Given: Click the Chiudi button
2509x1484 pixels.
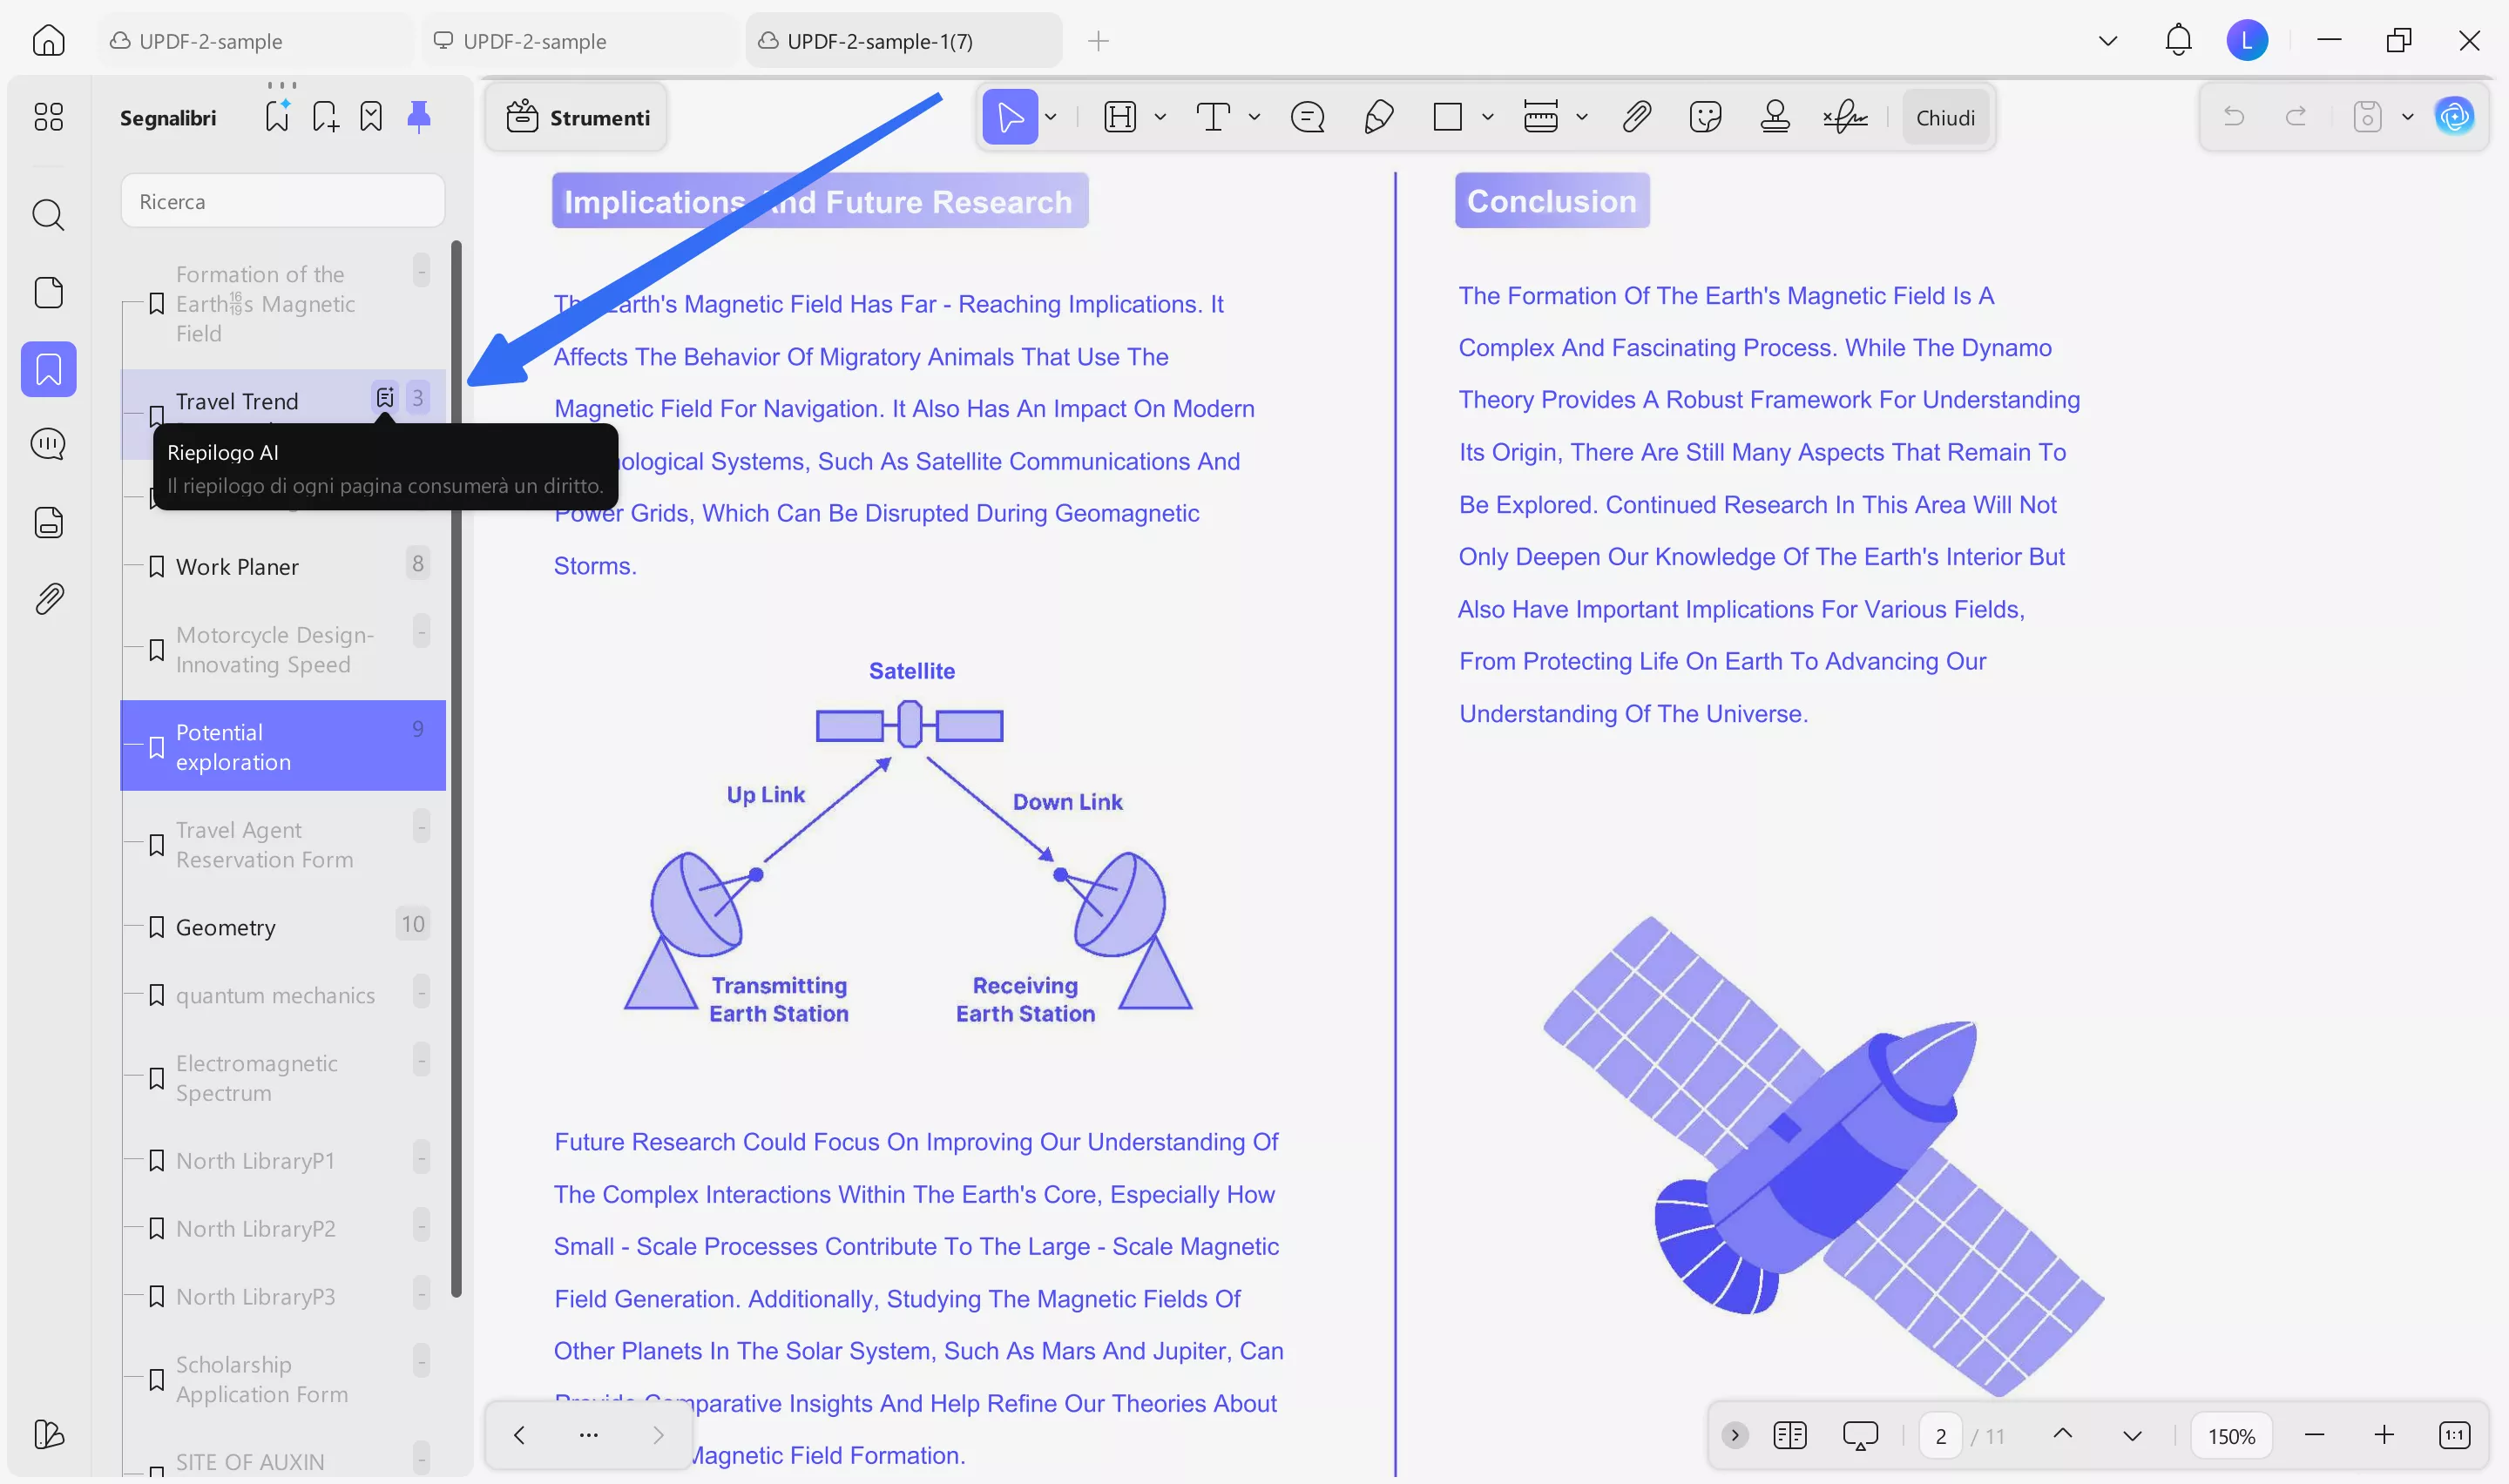Looking at the screenshot, I should 1945,117.
